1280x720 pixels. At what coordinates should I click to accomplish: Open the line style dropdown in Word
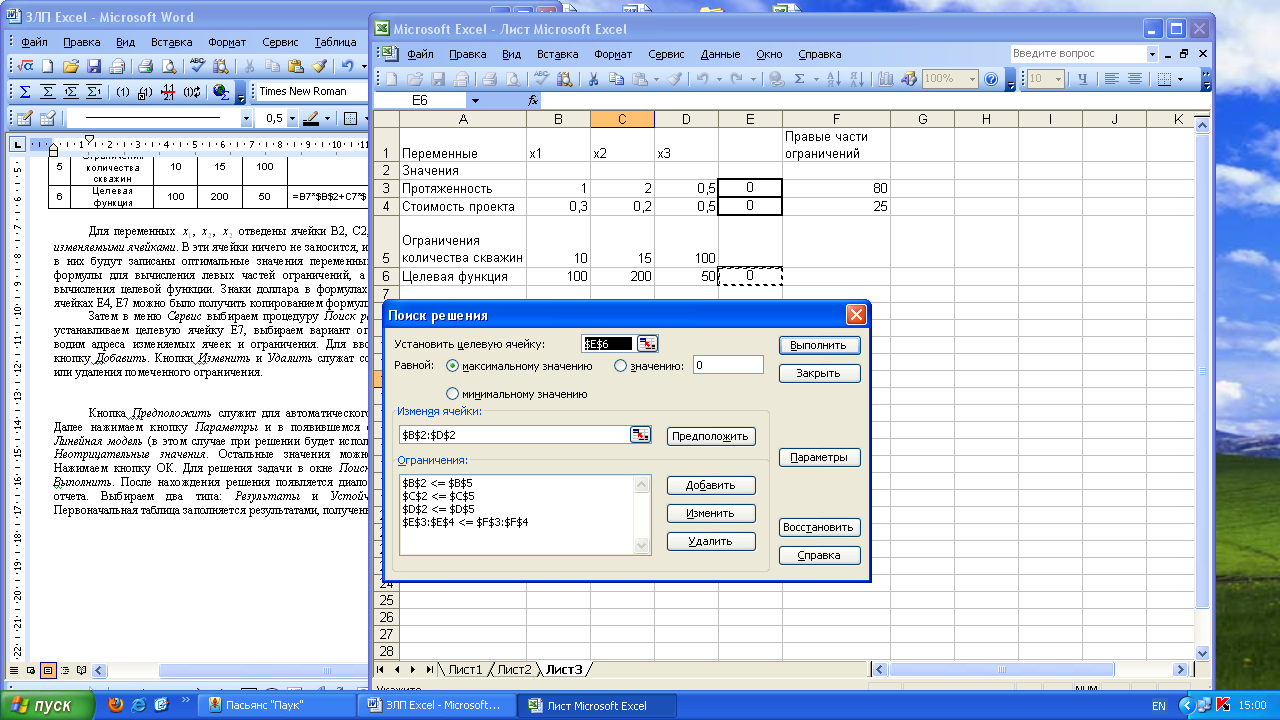click(246, 118)
